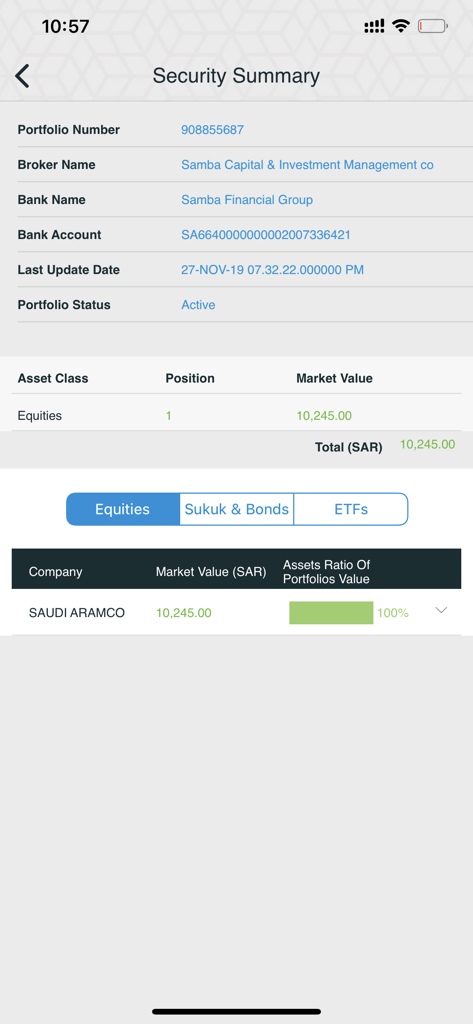Tap the Wi-Fi status icon
The image size is (473, 1024).
point(400,26)
